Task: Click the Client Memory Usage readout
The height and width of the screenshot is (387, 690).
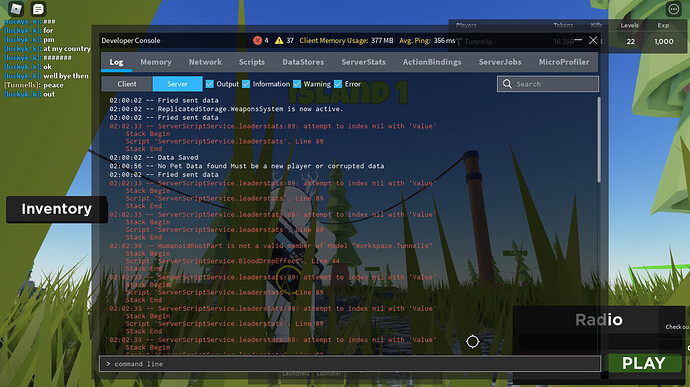Action: (x=346, y=41)
